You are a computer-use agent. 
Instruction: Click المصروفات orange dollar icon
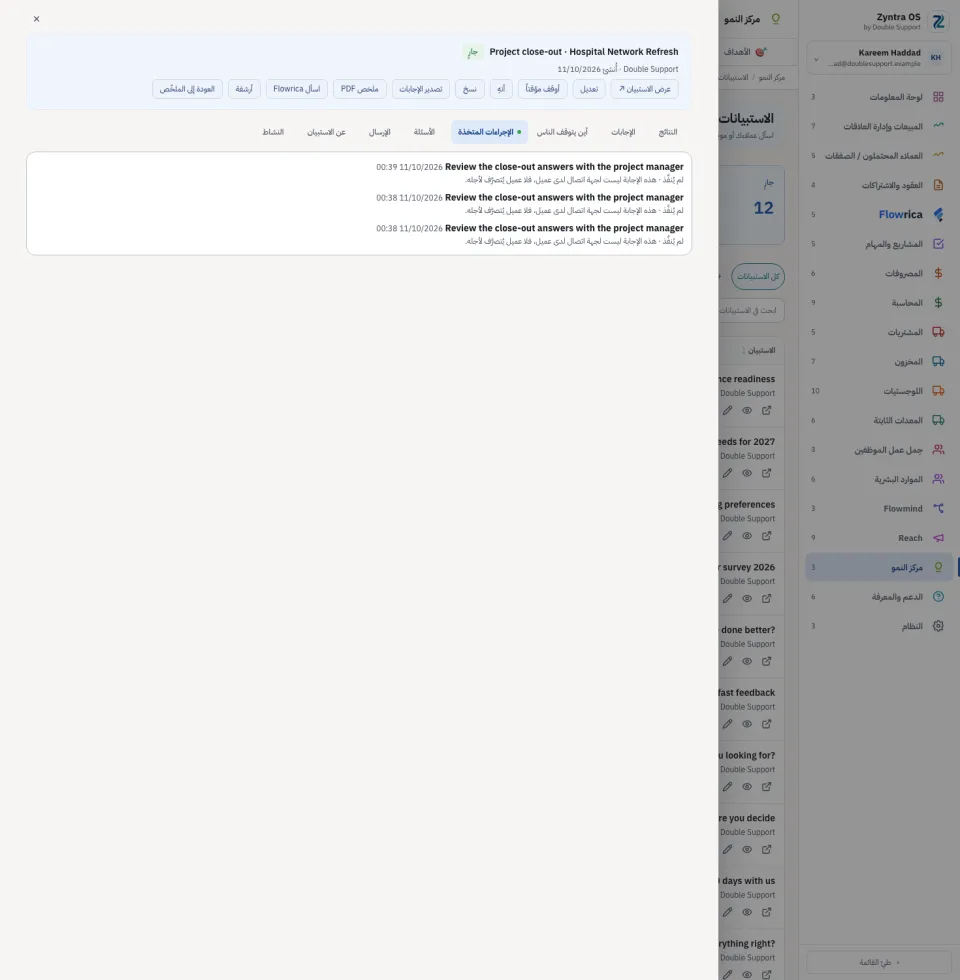coord(938,273)
